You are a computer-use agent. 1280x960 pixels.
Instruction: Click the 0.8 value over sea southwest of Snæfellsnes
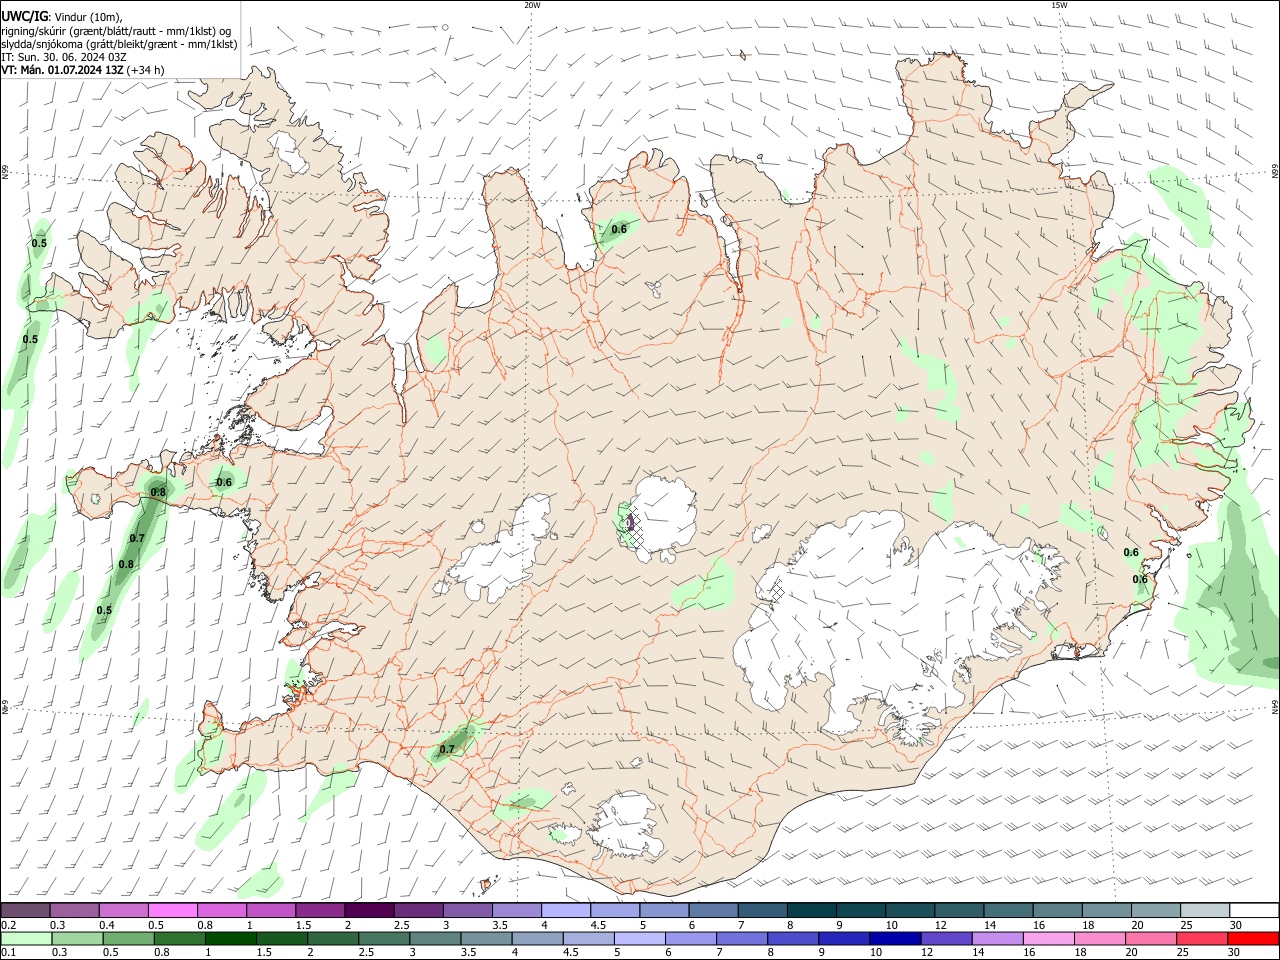pos(126,564)
